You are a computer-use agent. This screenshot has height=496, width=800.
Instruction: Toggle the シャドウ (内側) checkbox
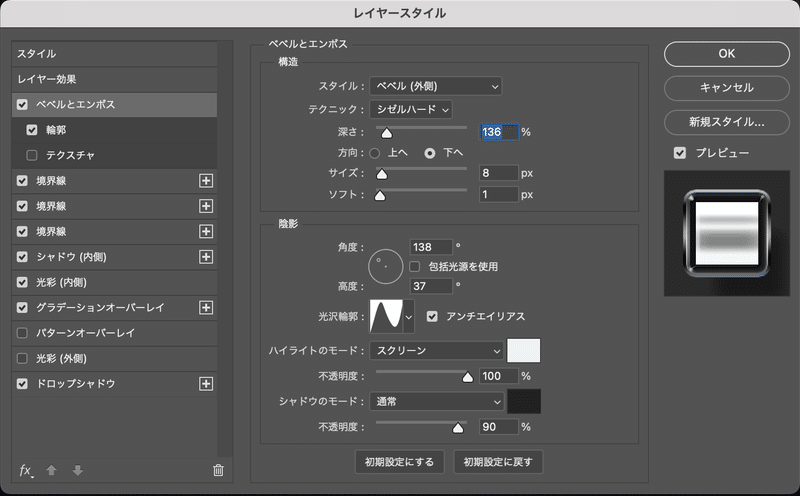[x=22, y=257]
